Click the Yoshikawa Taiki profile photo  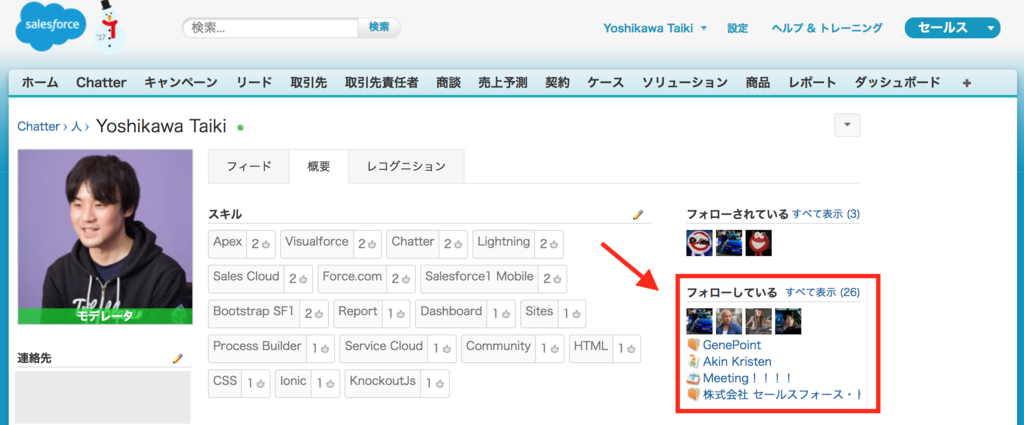click(105, 237)
